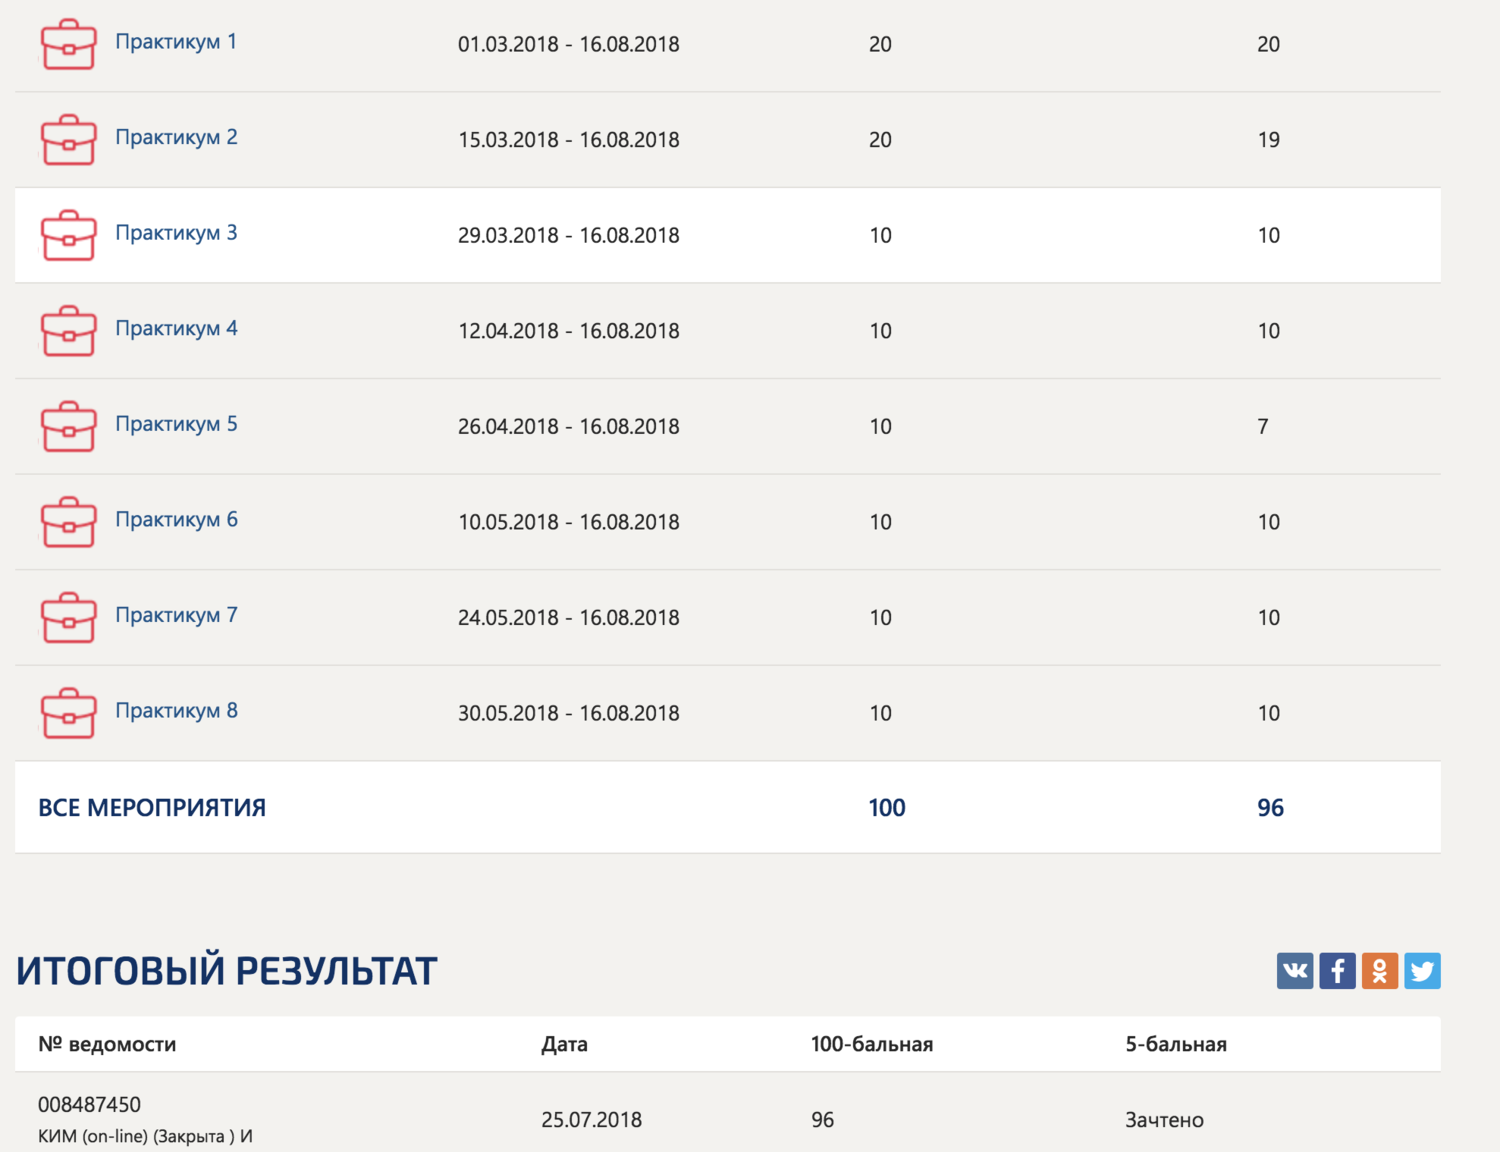Click the briefcase icon beside Практикум 7
This screenshot has height=1152, width=1500.
click(x=68, y=618)
